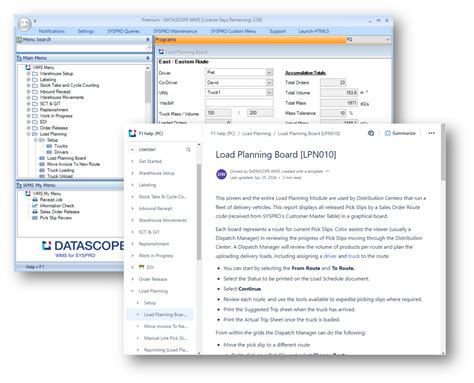Click the Load Planning Board tab icon
This screenshot has width=474, height=383.
(x=161, y=52)
